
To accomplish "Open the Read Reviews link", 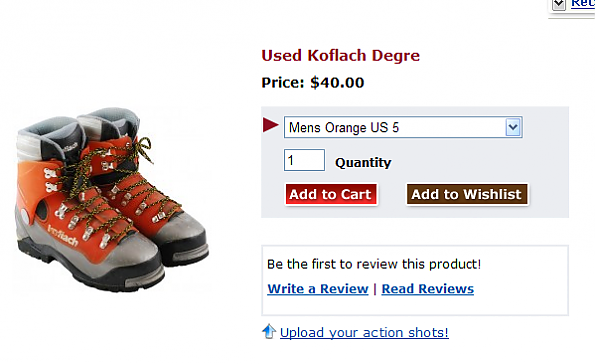I will coord(428,289).
